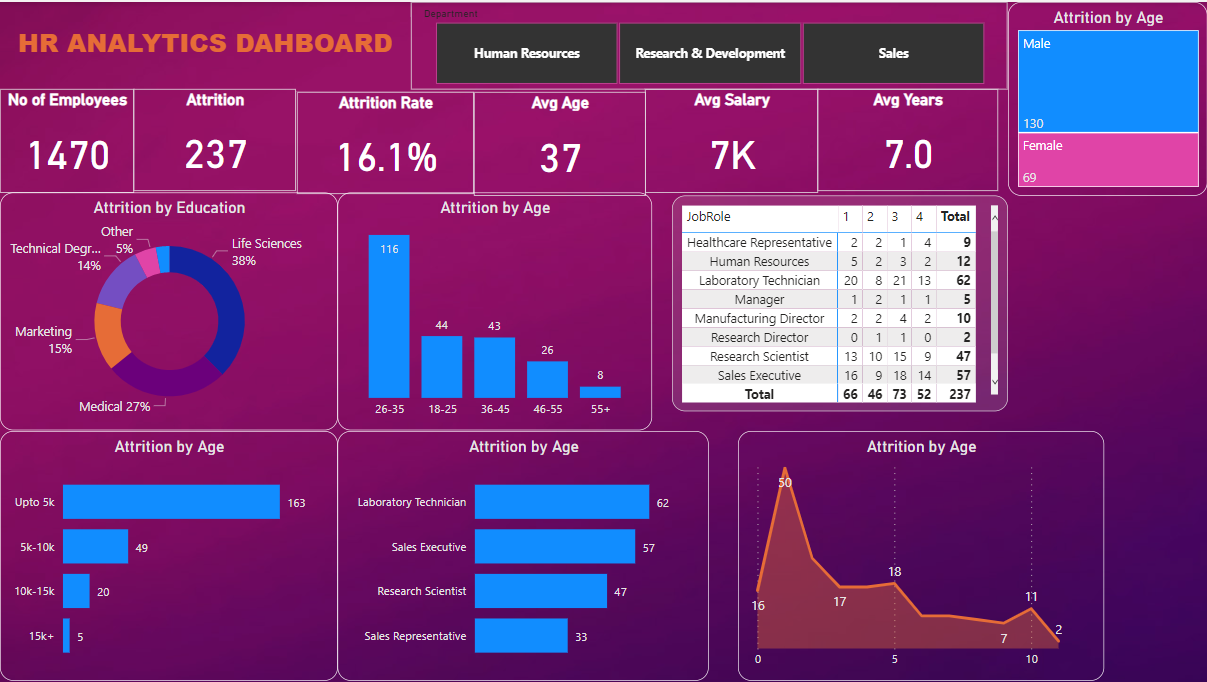Click the HR ANALYTICS DAHBOARD title
The image size is (1207, 682).
pos(202,42)
